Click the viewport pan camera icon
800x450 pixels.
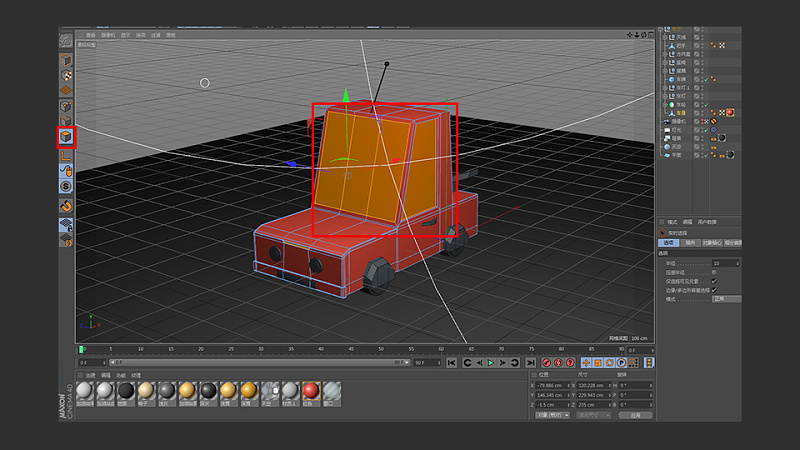click(x=630, y=35)
